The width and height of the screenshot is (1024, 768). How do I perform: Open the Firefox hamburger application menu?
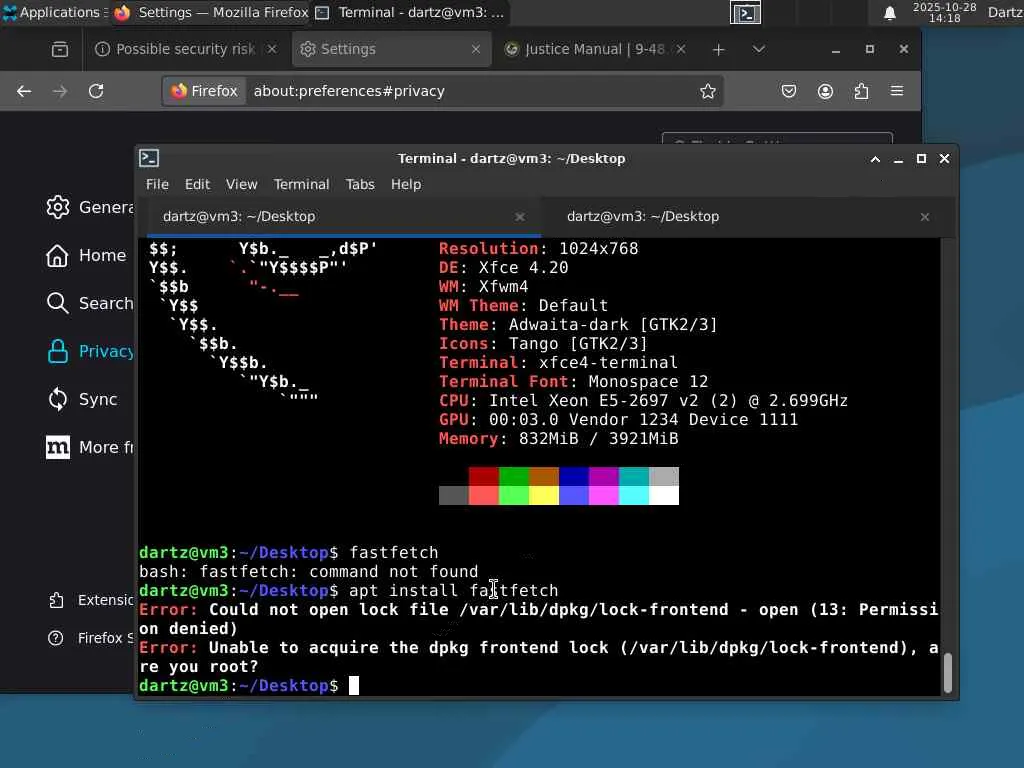tap(897, 91)
